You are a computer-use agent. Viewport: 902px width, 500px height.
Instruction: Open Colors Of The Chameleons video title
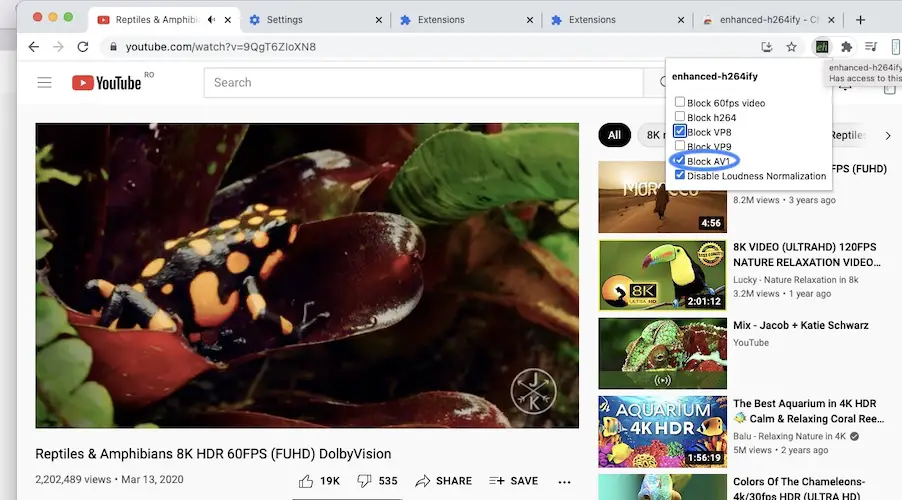[798, 488]
